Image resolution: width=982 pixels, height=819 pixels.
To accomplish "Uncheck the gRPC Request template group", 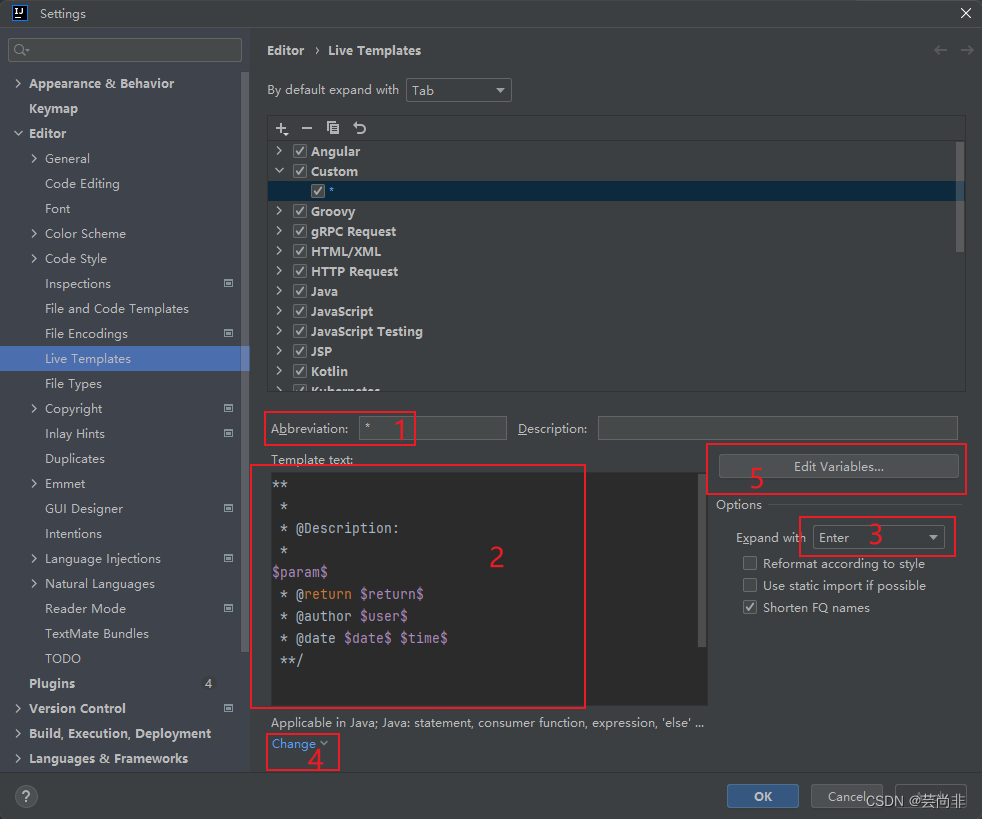I will coord(300,231).
